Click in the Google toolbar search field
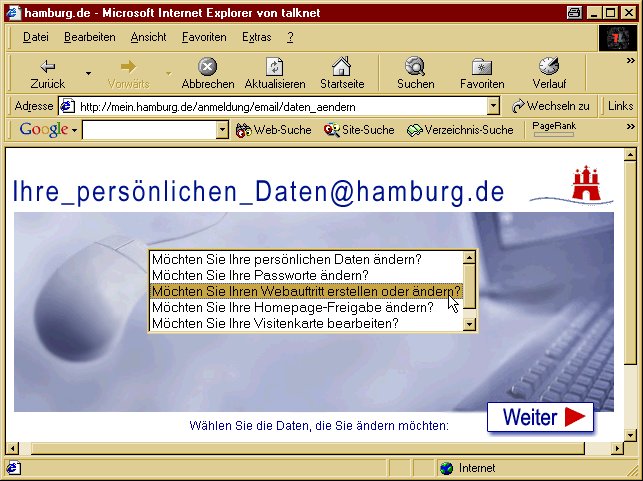The image size is (643, 481). [x=148, y=130]
